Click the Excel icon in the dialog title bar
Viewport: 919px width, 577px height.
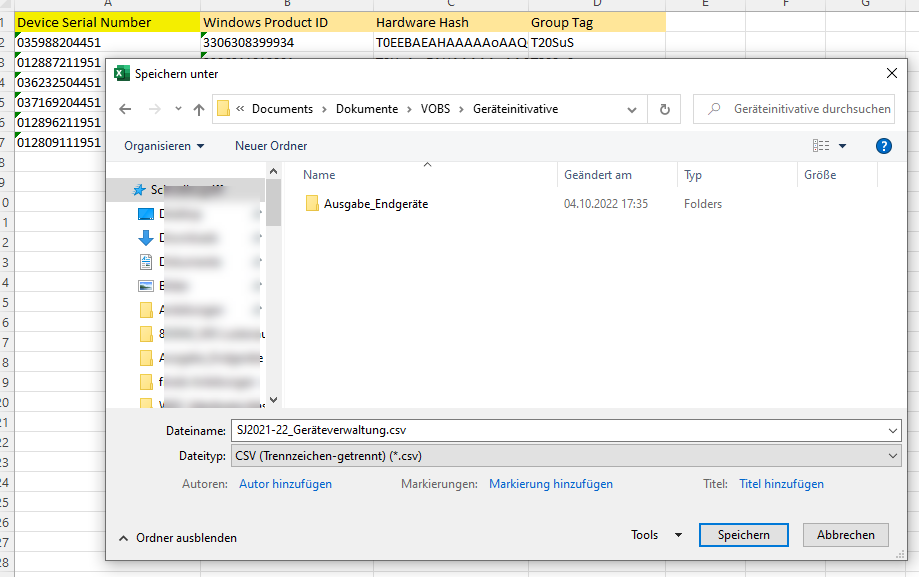[122, 72]
